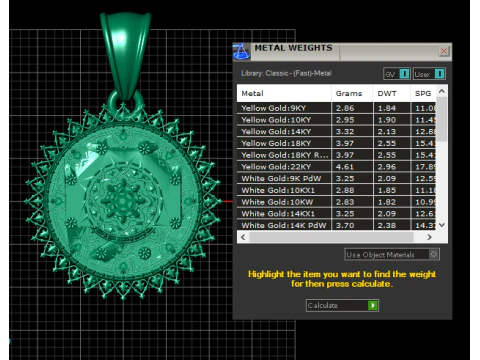Click the 4.61 grams value

[345, 167]
